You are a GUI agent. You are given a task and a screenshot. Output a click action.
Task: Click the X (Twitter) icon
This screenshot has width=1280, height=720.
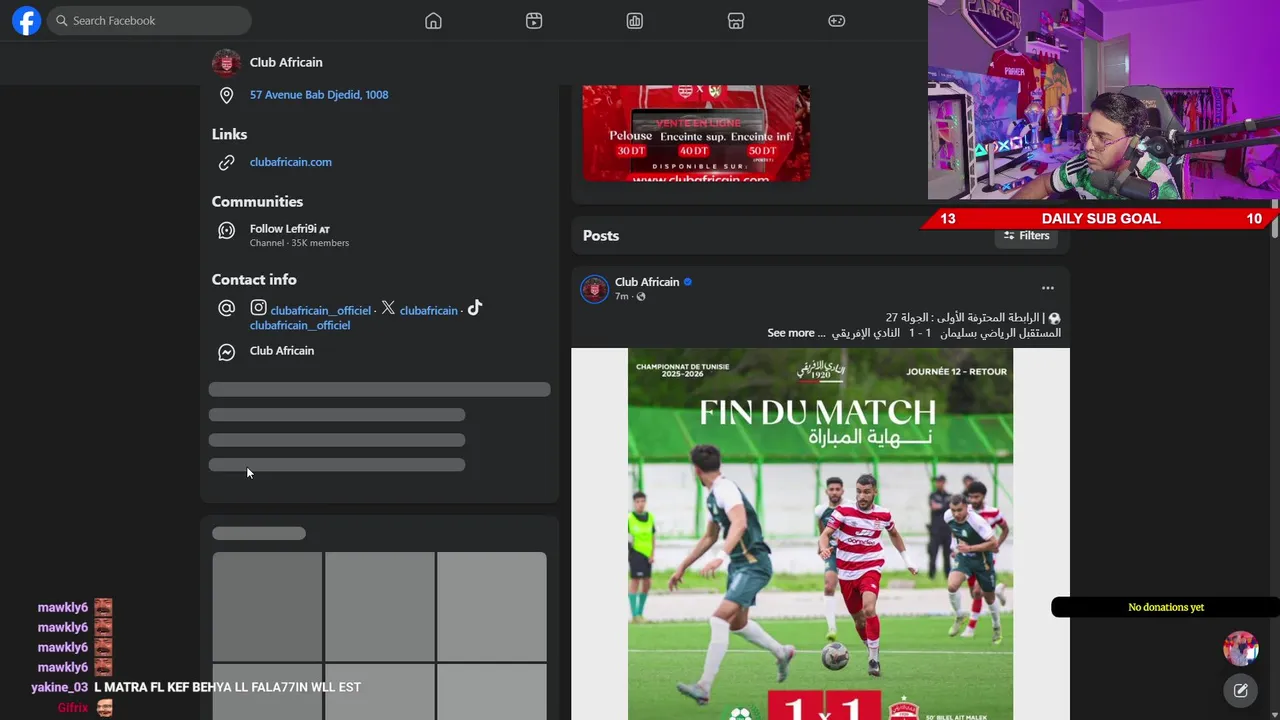point(388,308)
